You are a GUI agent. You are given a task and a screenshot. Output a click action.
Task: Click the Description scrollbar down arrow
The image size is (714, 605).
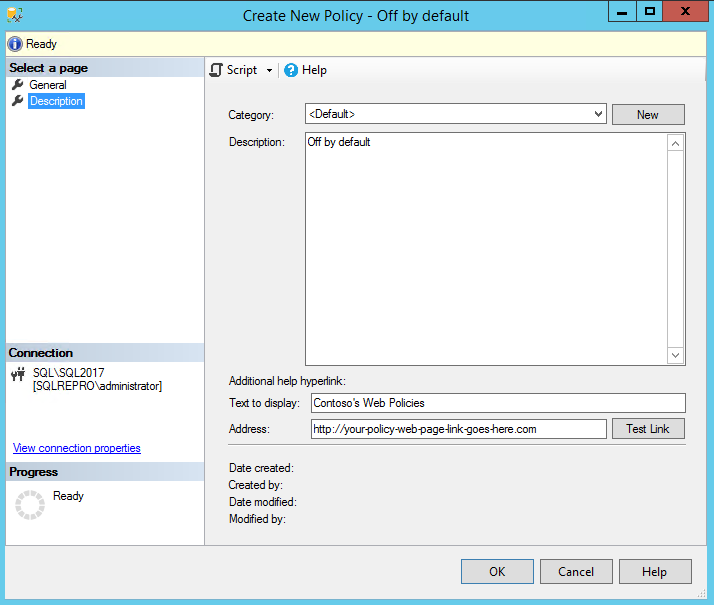coord(675,355)
